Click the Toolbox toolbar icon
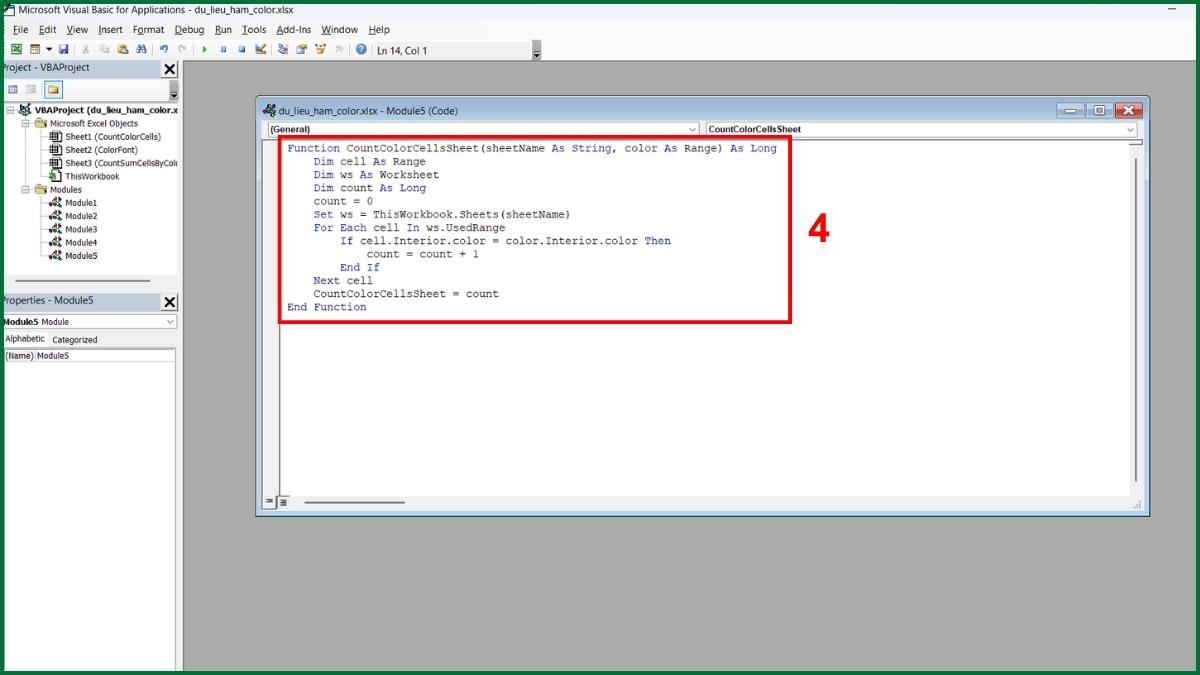This screenshot has width=1200, height=675. (339, 49)
